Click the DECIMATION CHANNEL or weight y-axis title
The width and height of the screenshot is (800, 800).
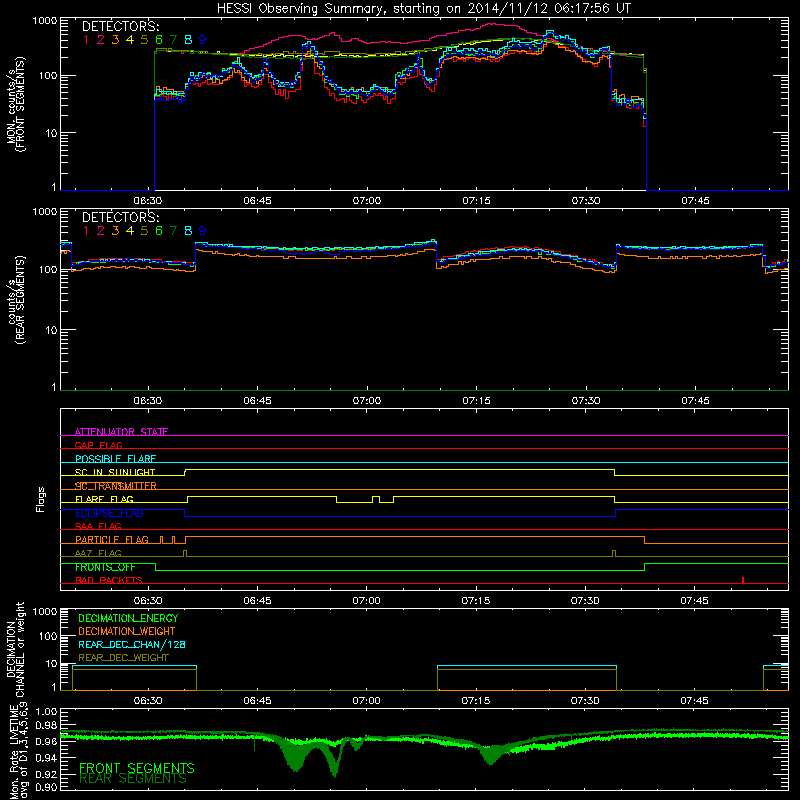[15, 649]
